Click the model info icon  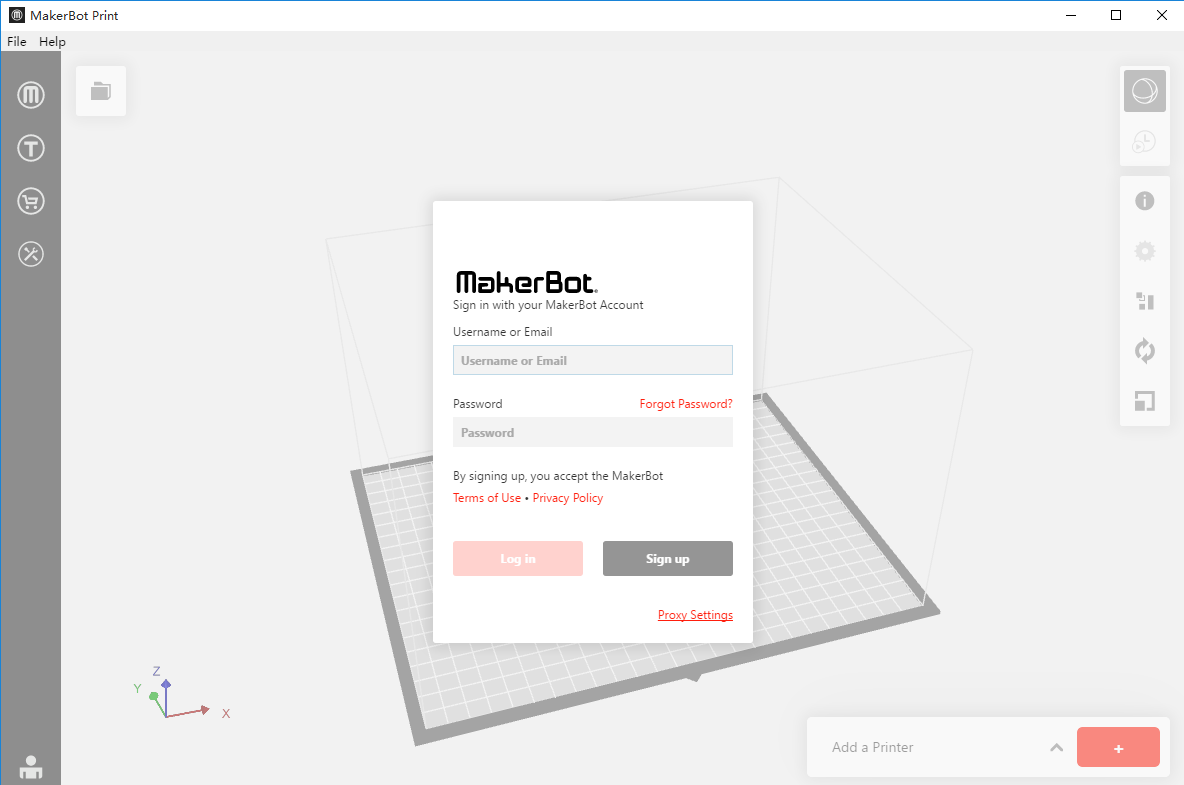coord(1144,201)
